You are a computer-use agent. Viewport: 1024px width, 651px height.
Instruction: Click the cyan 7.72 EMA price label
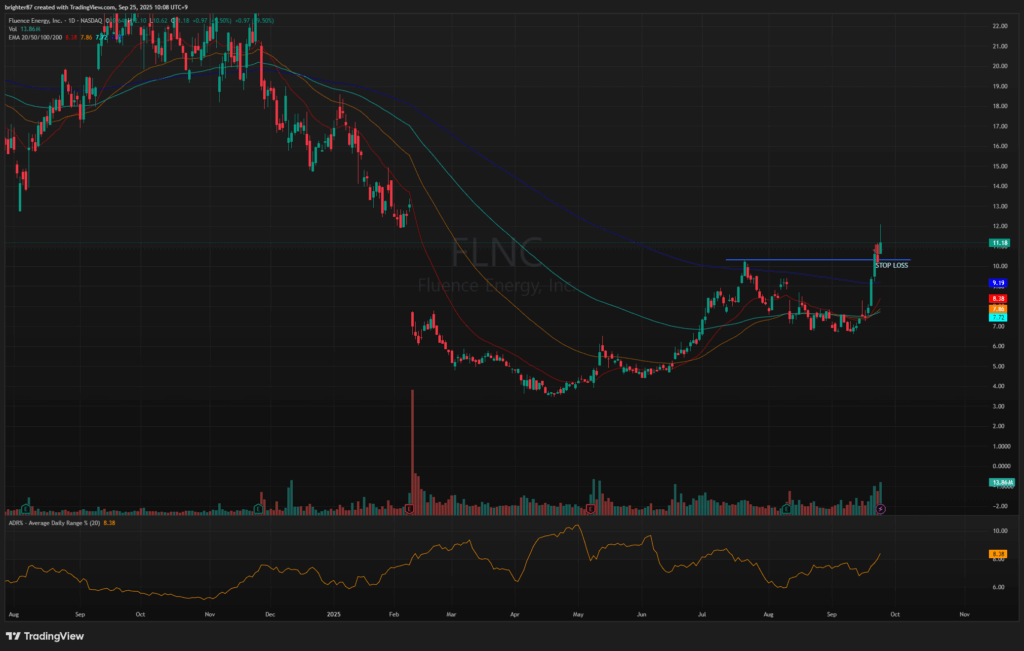coord(999,317)
